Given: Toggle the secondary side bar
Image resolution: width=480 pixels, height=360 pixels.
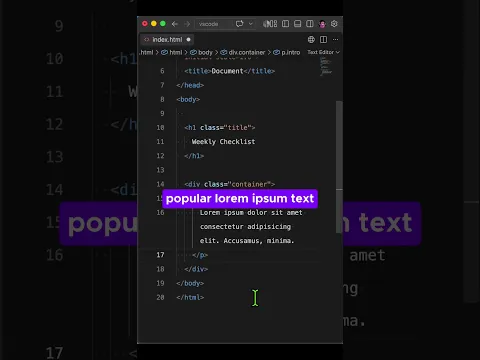Looking at the screenshot, I should pos(310,24).
